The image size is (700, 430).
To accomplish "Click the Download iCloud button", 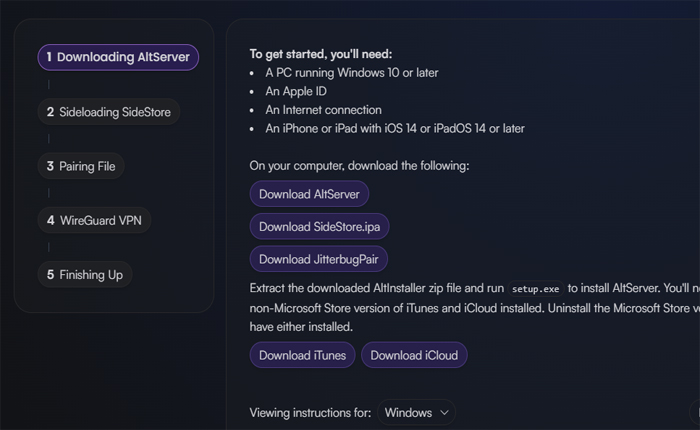I will pyautogui.click(x=413, y=355).
